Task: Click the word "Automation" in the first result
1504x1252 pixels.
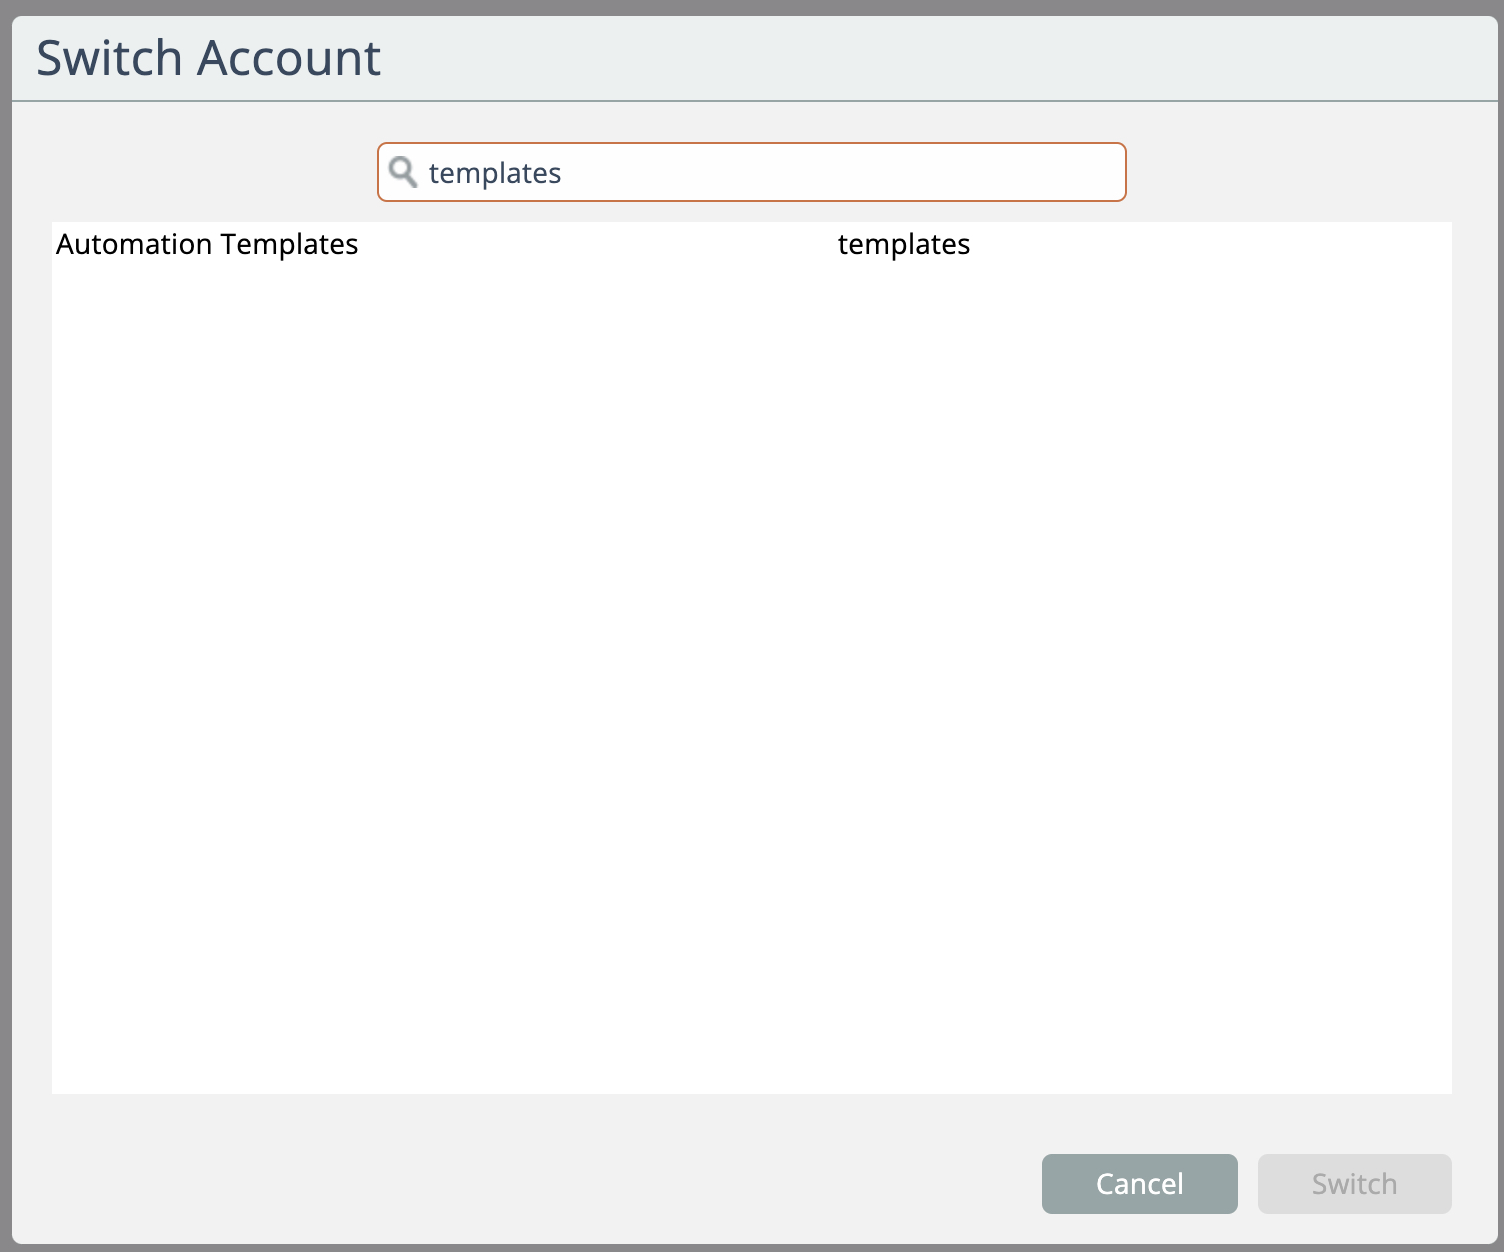Action: 134,244
